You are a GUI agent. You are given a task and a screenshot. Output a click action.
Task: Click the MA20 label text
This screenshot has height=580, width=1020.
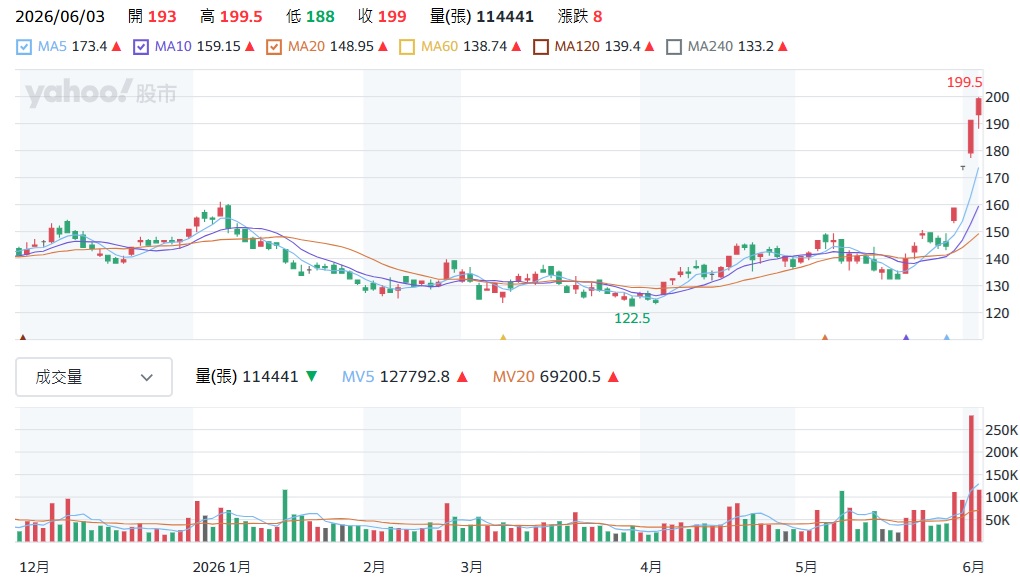306,46
